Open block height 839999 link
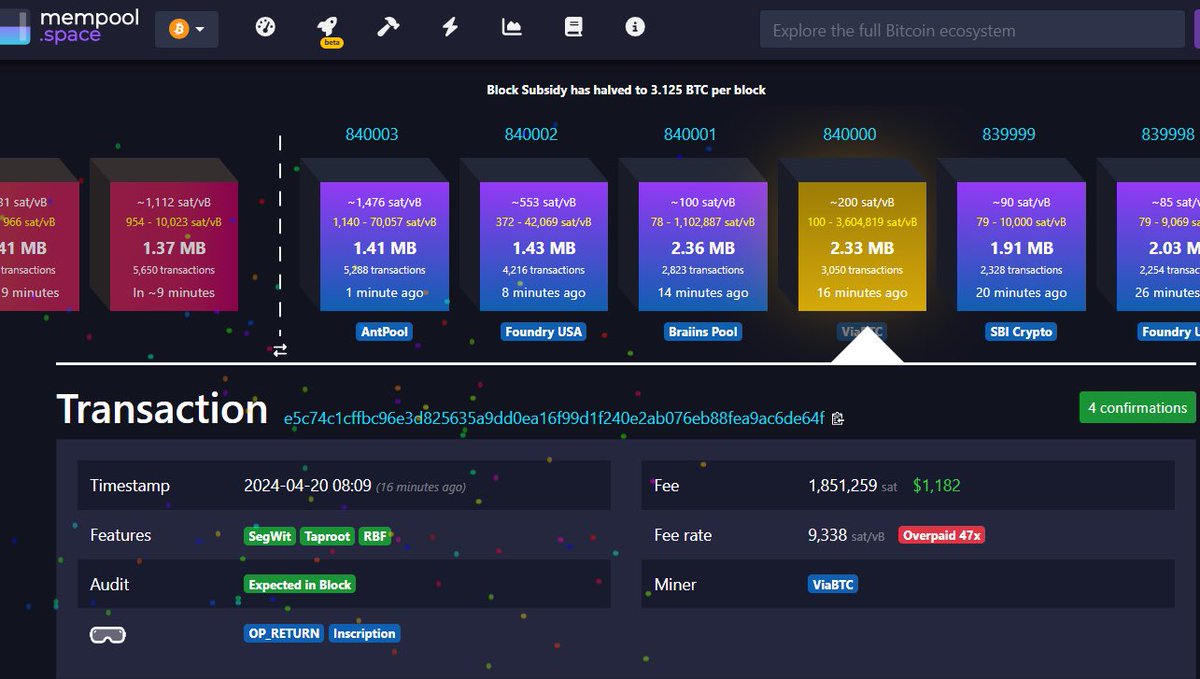 1008,134
